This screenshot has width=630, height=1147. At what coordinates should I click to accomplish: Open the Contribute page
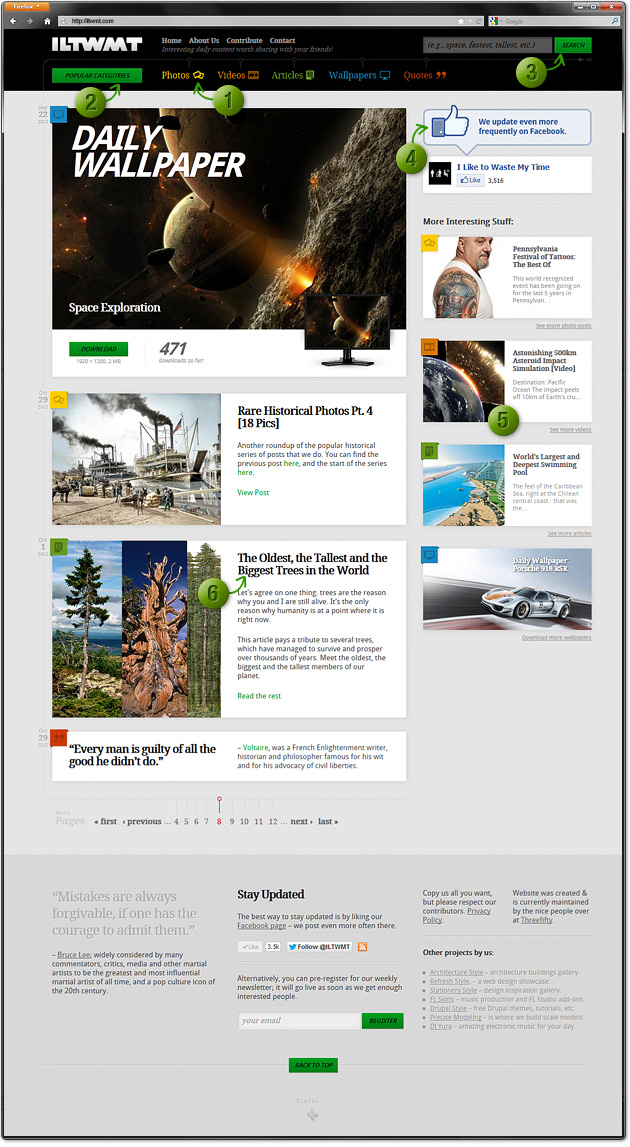point(244,40)
